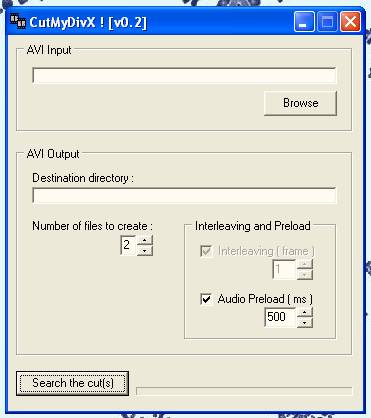The height and width of the screenshot is (418, 371).
Task: Click the CutMyDivX title bar icon
Action: pyautogui.click(x=18, y=22)
